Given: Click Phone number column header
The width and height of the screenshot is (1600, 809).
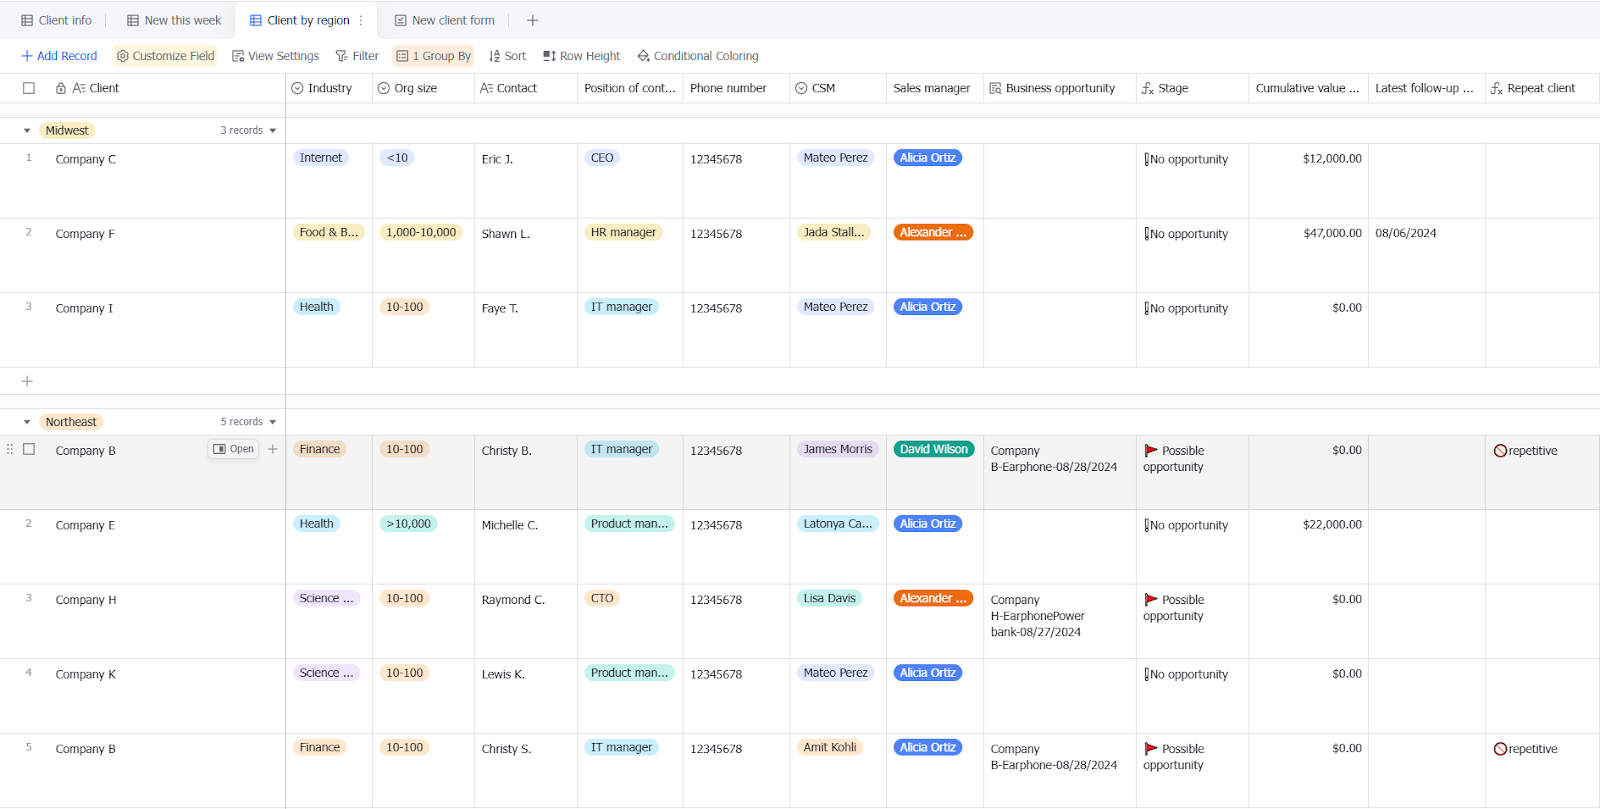Looking at the screenshot, I should [x=736, y=88].
